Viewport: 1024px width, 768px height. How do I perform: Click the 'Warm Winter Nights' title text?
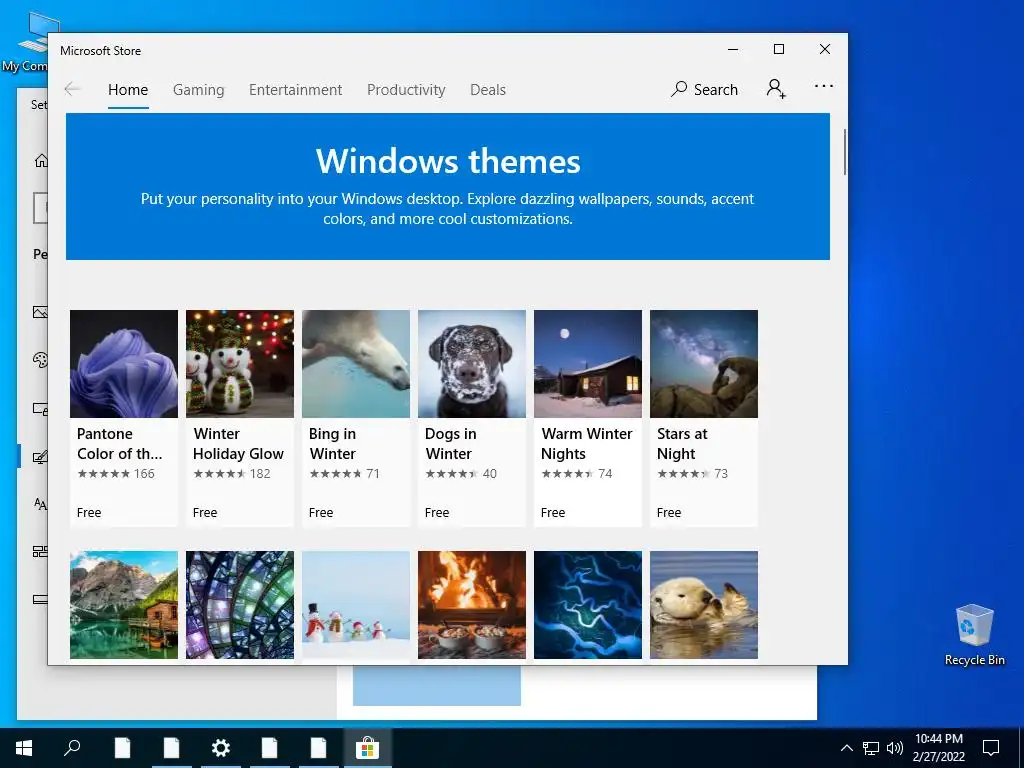(x=586, y=443)
